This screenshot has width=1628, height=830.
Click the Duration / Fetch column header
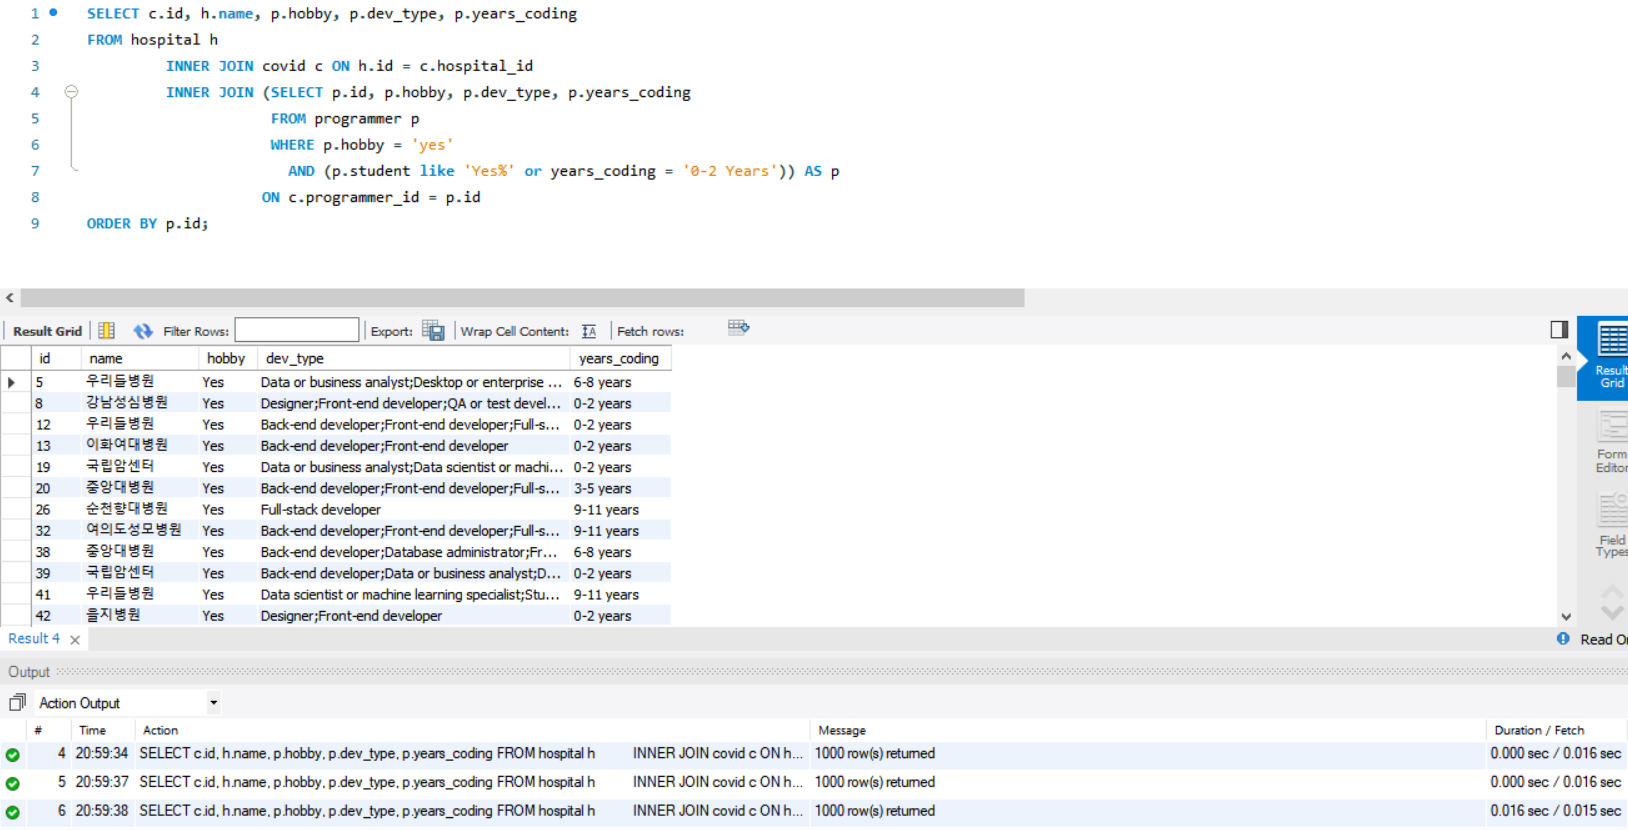(x=1539, y=730)
